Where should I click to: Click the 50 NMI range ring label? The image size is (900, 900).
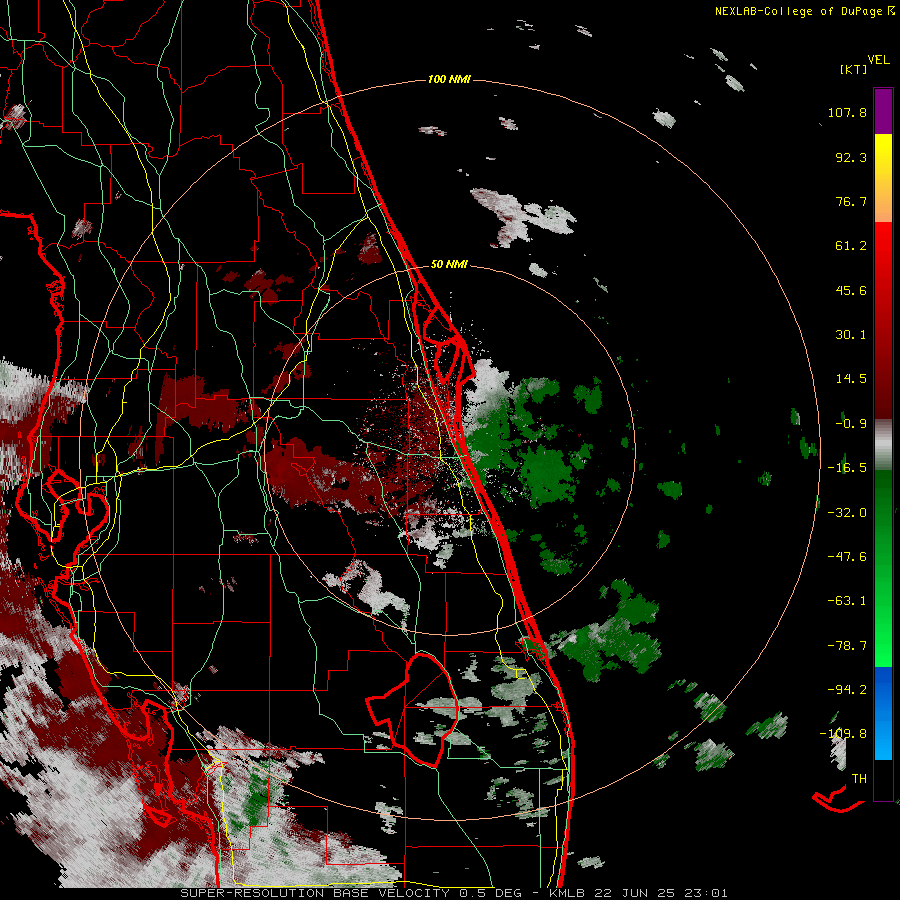point(449,264)
